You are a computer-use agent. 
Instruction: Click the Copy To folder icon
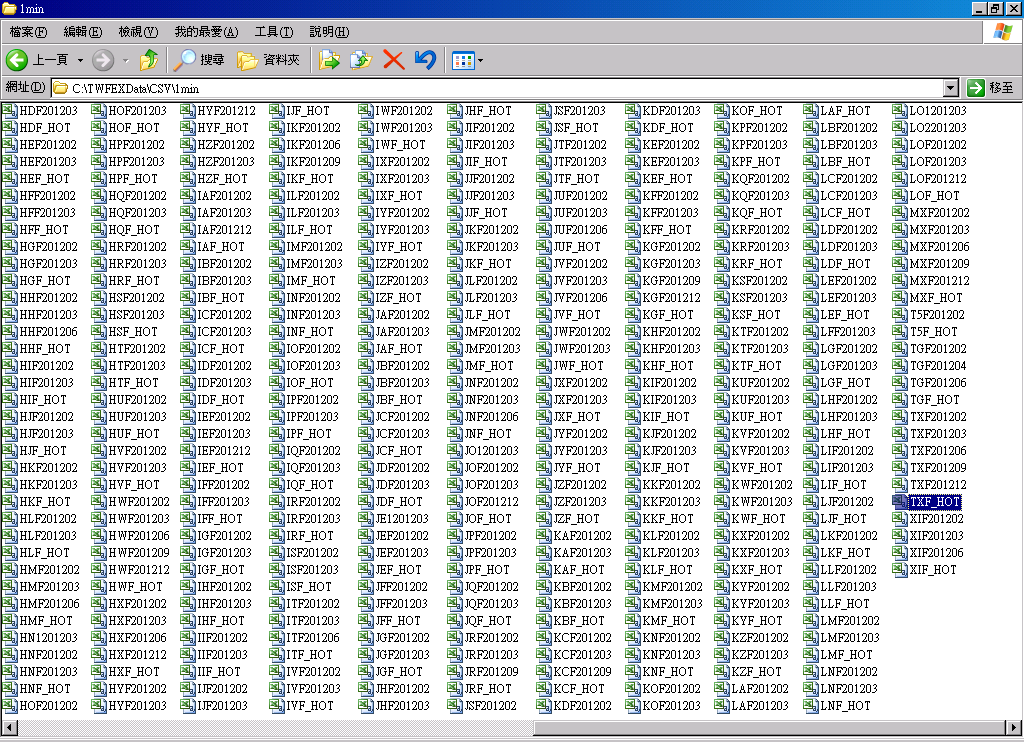pos(360,60)
